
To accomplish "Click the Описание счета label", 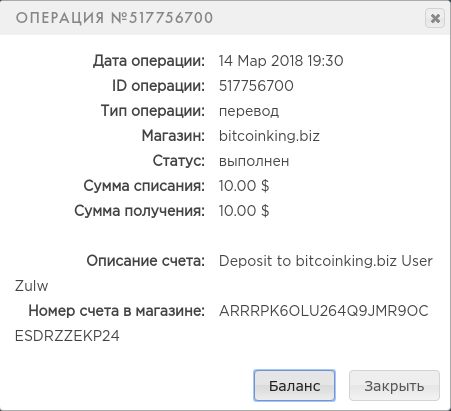I will (x=146, y=261).
